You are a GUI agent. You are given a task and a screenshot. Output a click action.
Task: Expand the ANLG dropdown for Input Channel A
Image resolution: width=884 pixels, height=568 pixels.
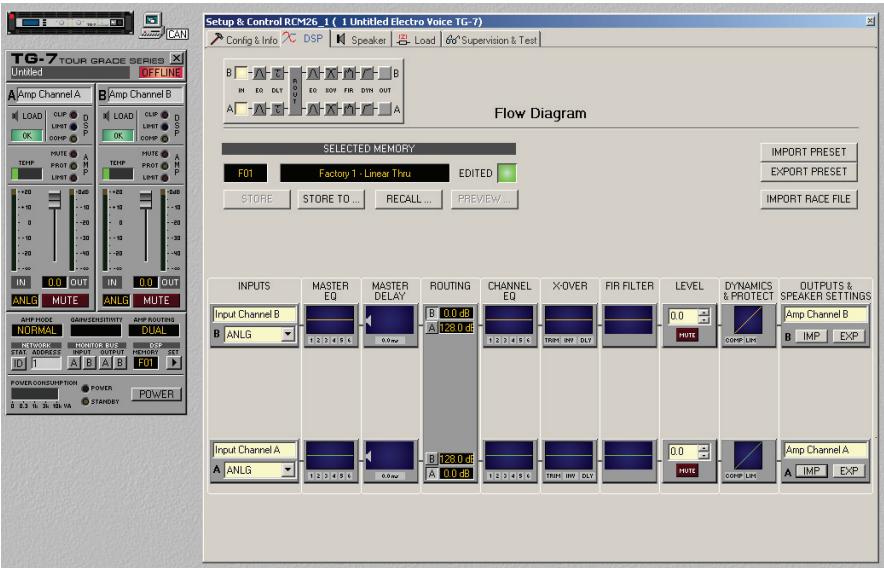tap(288, 469)
